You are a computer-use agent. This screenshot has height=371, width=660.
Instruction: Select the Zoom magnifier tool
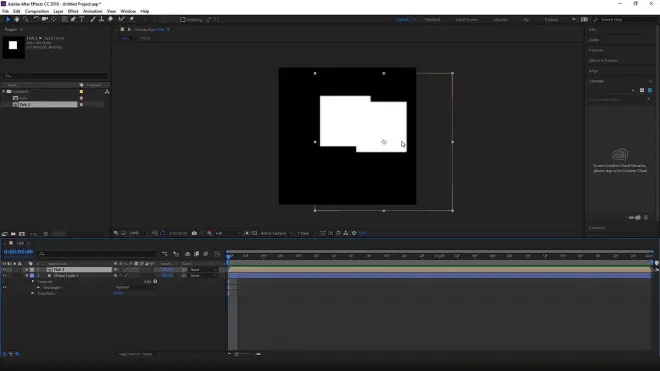click(x=25, y=19)
